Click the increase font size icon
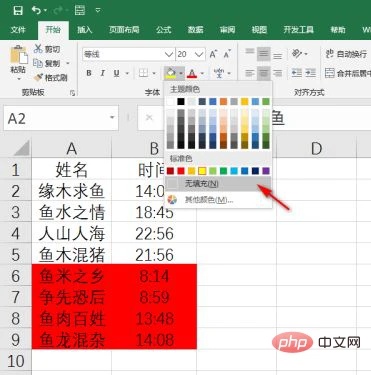The width and height of the screenshot is (371, 375). (213, 54)
